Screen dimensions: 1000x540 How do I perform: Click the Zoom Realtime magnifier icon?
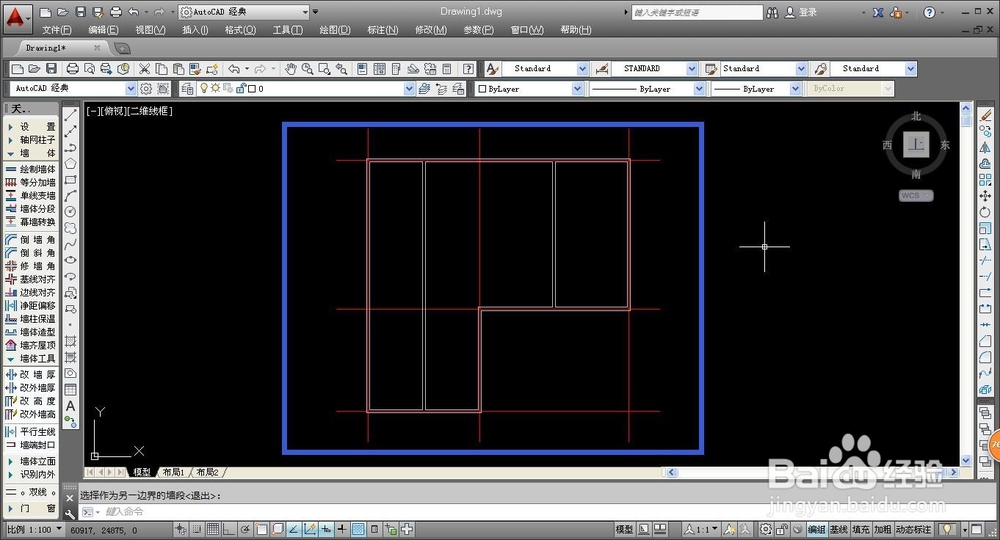coord(307,69)
